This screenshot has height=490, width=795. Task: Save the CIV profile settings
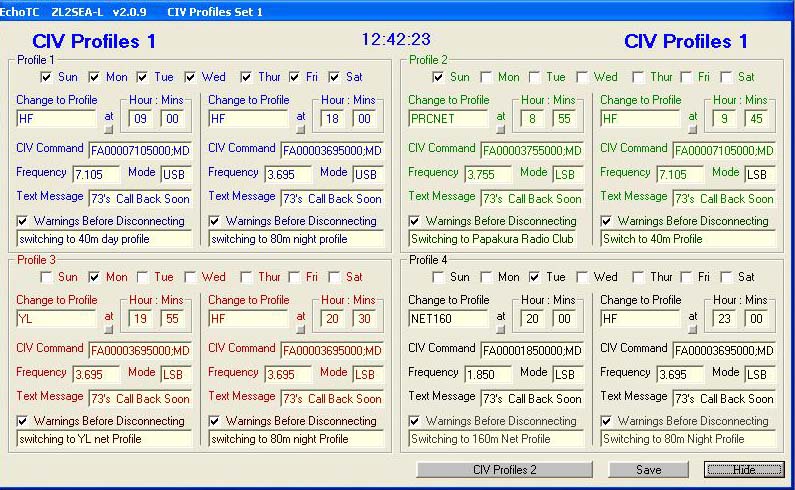pyautogui.click(x=648, y=470)
